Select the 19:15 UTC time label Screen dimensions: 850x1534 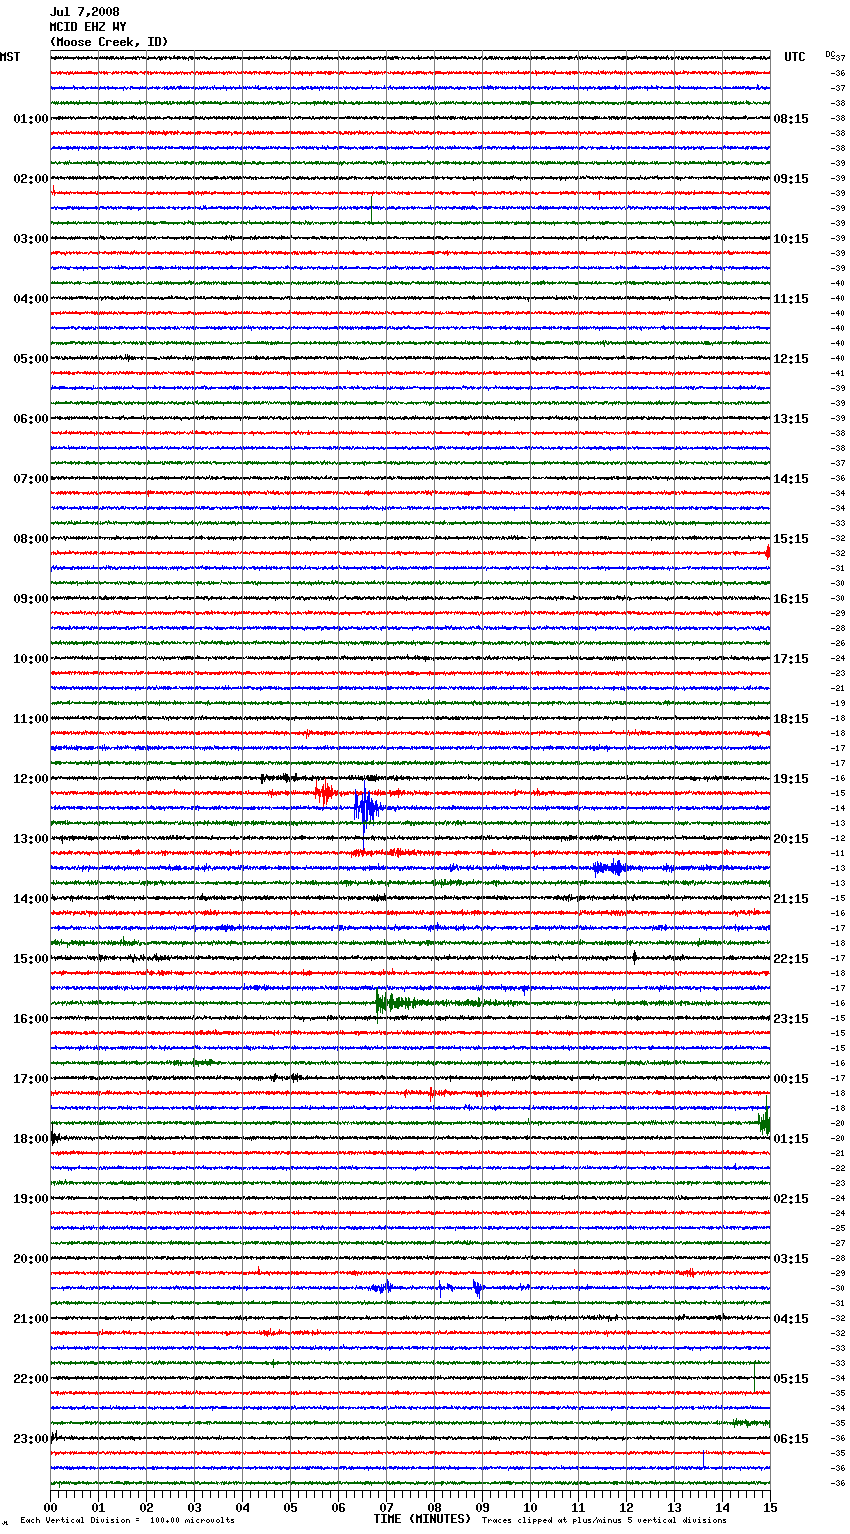point(791,779)
